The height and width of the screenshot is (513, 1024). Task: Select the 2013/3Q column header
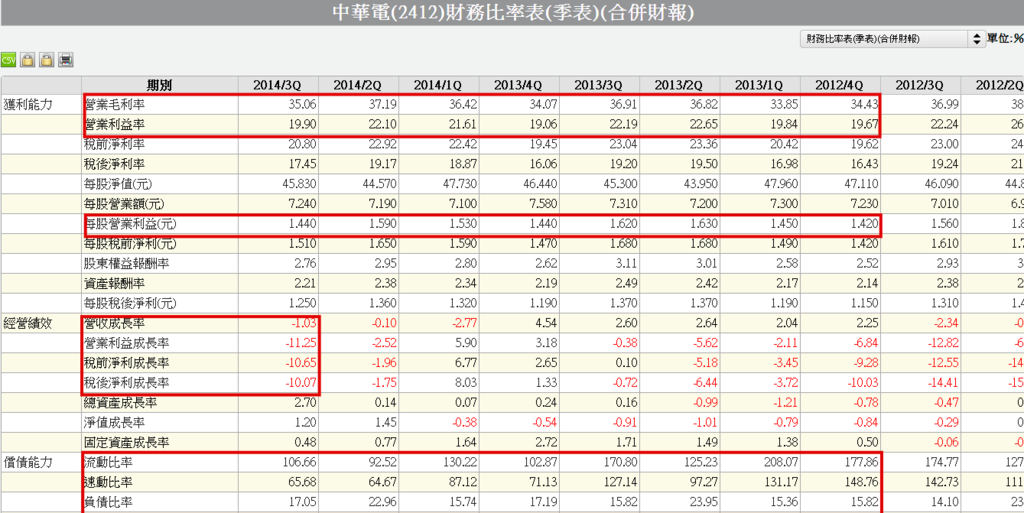599,85
